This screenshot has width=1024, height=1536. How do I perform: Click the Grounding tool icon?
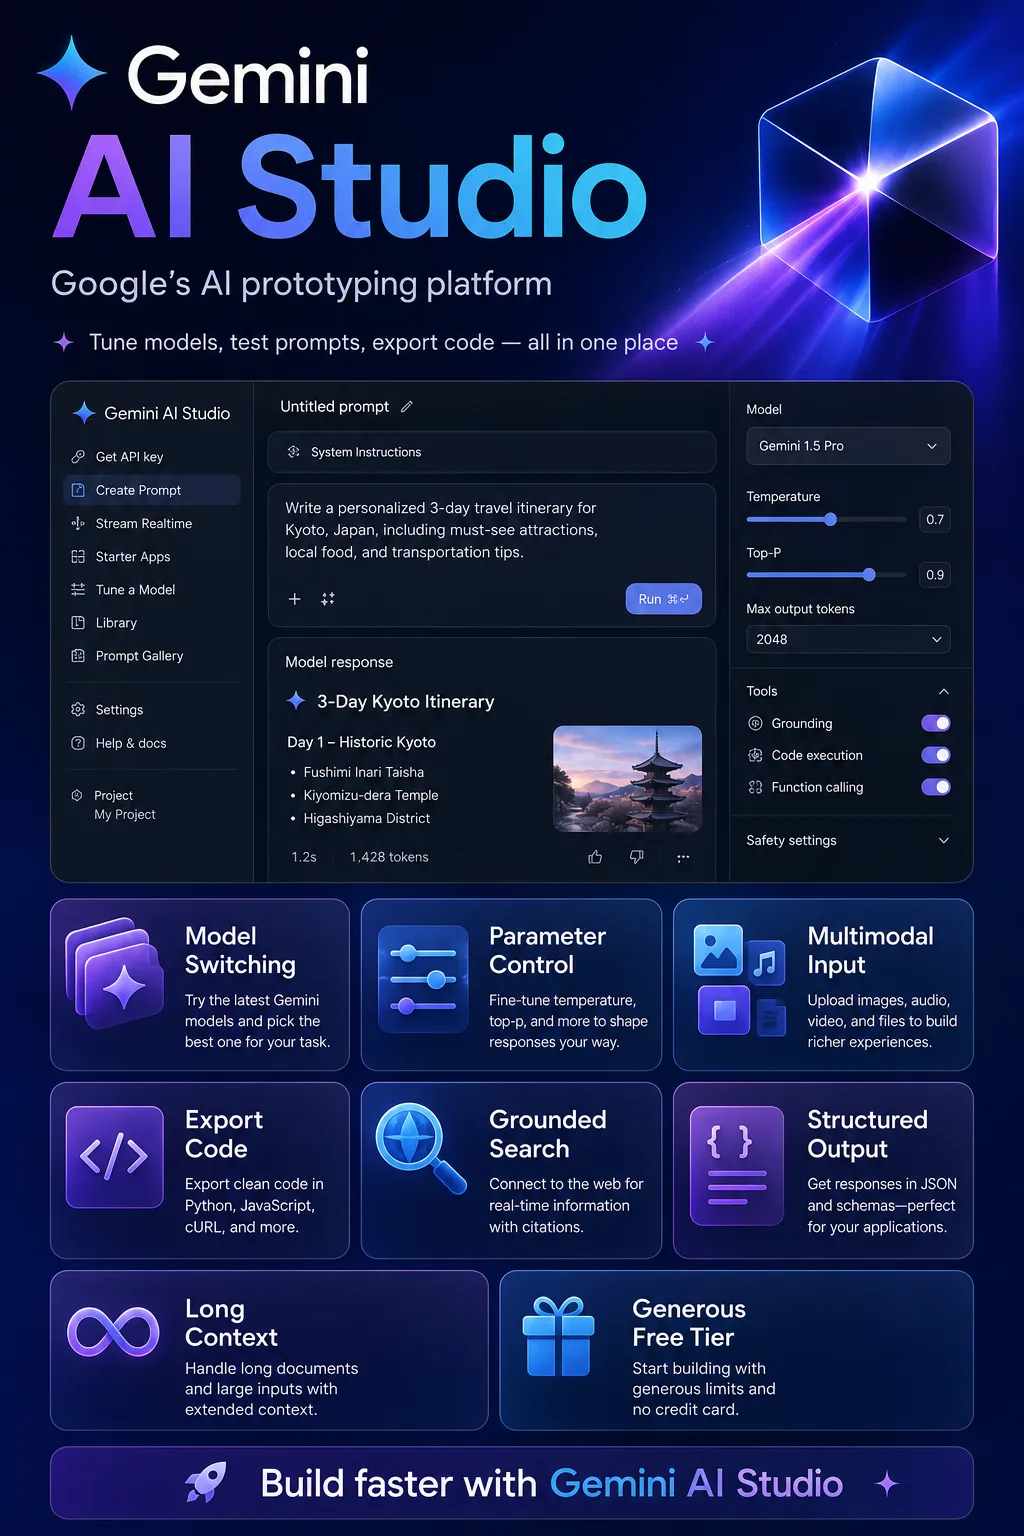755,723
